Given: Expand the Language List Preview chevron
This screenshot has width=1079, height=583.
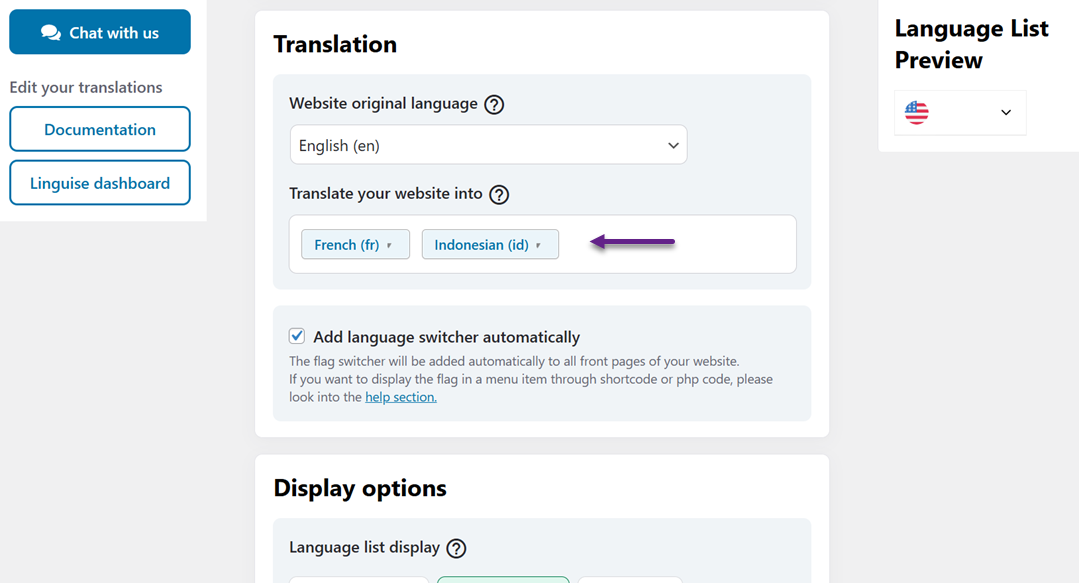Looking at the screenshot, I should pyautogui.click(x=1006, y=112).
